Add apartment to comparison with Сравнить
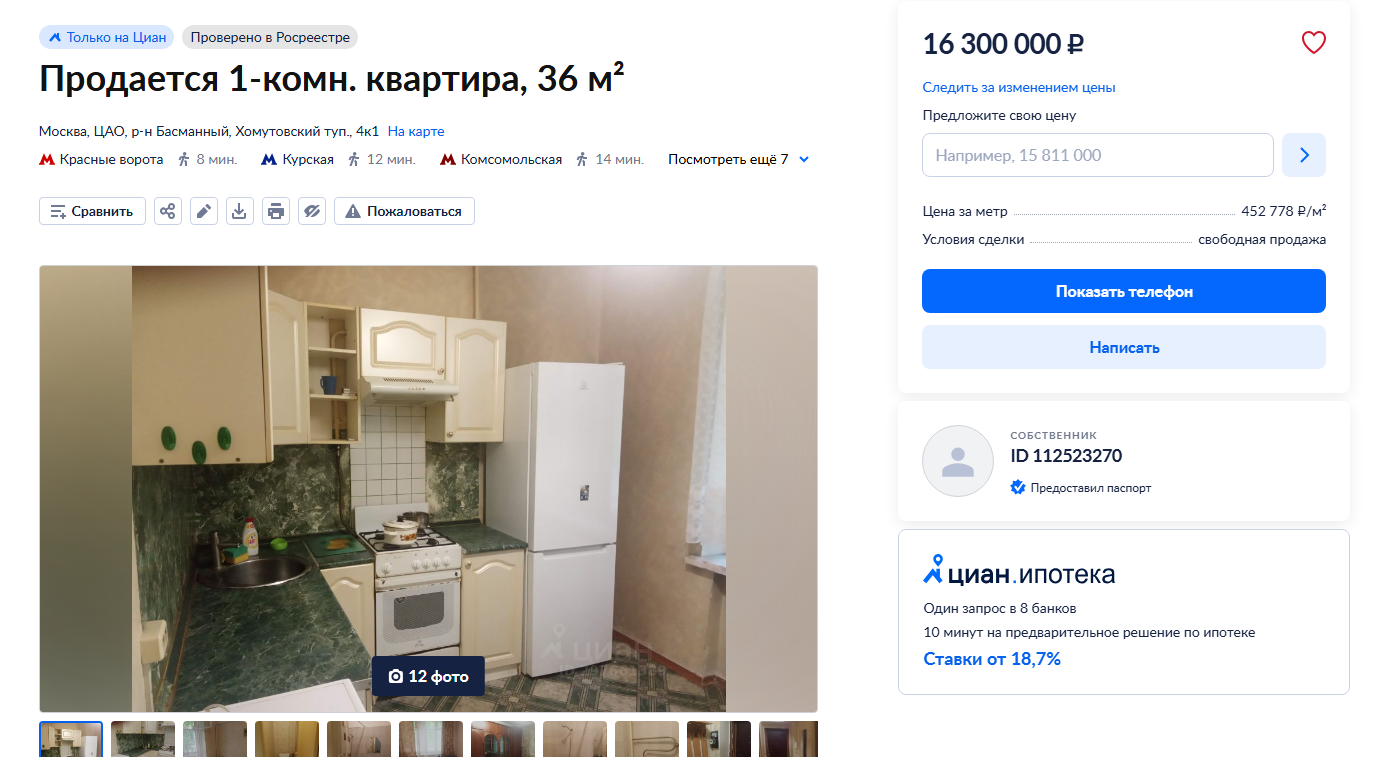Image resolution: width=1395 pixels, height=757 pixels. click(x=92, y=211)
